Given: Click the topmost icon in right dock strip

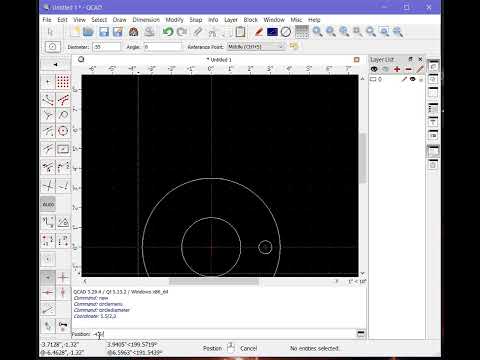Looking at the screenshot, I should (433, 66).
